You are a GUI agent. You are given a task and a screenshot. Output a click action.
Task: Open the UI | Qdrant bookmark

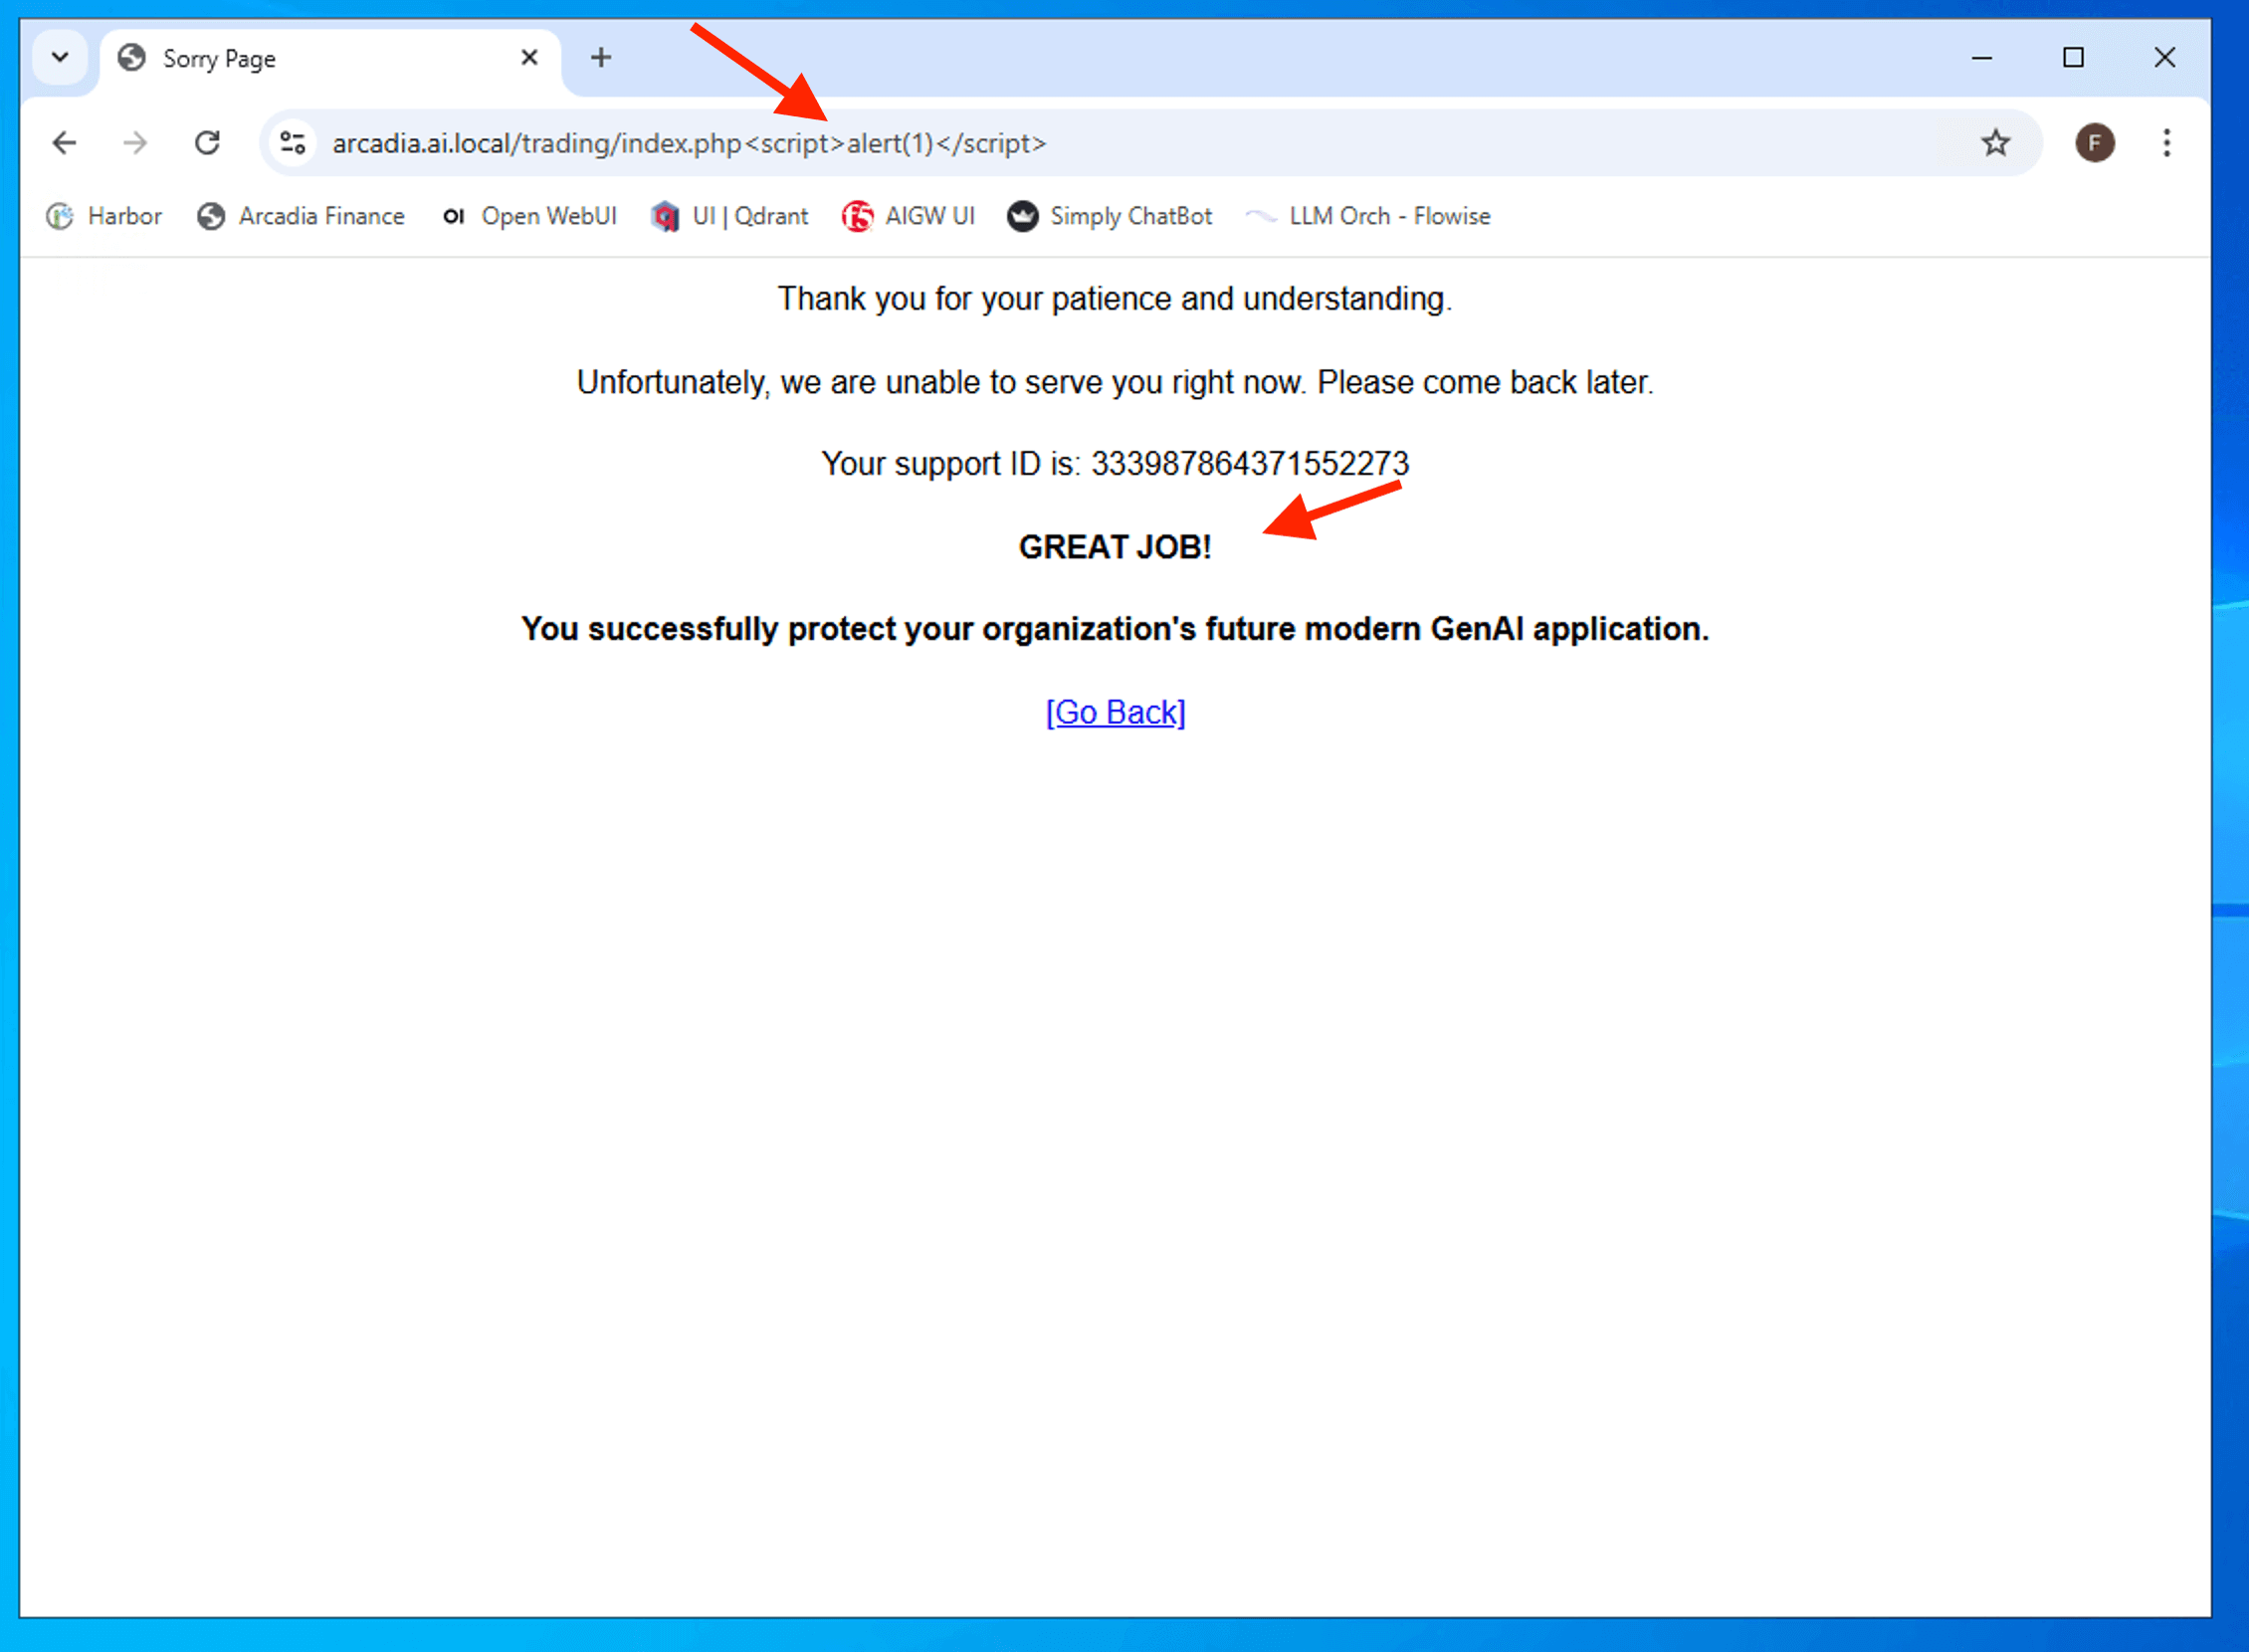pos(729,216)
